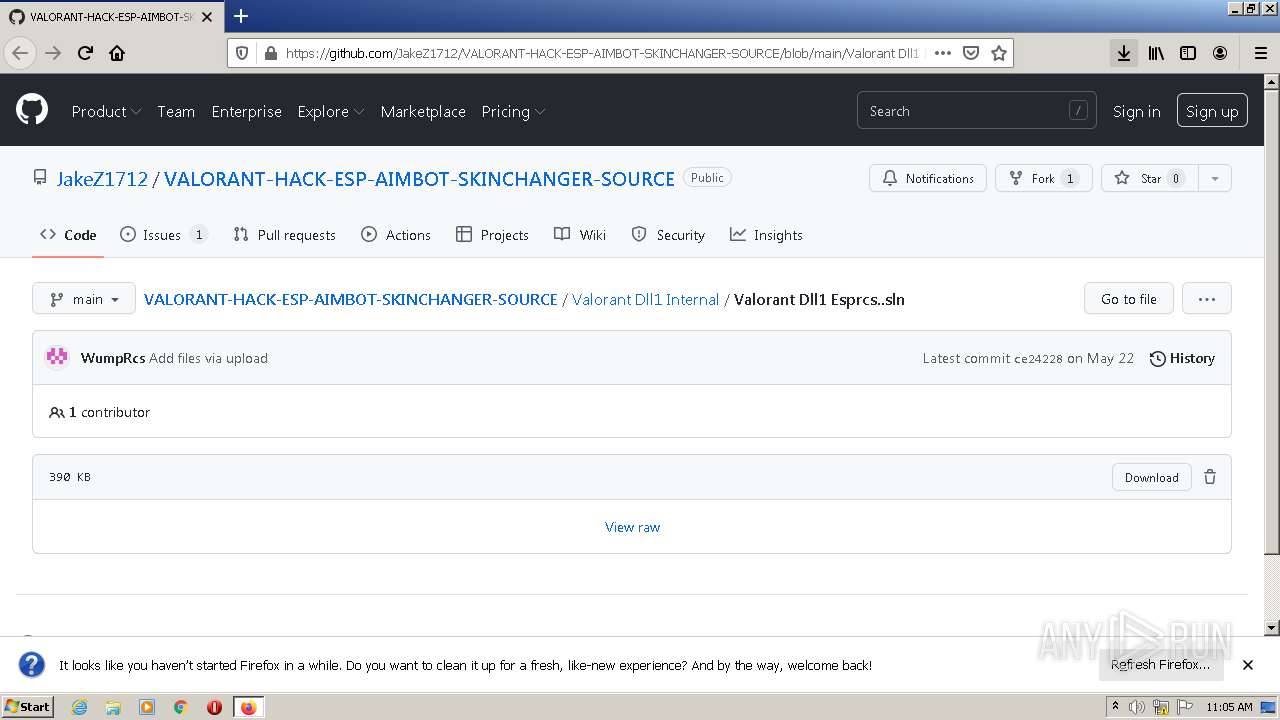Delete this file with trash icon
The image size is (1280, 720).
(1210, 477)
